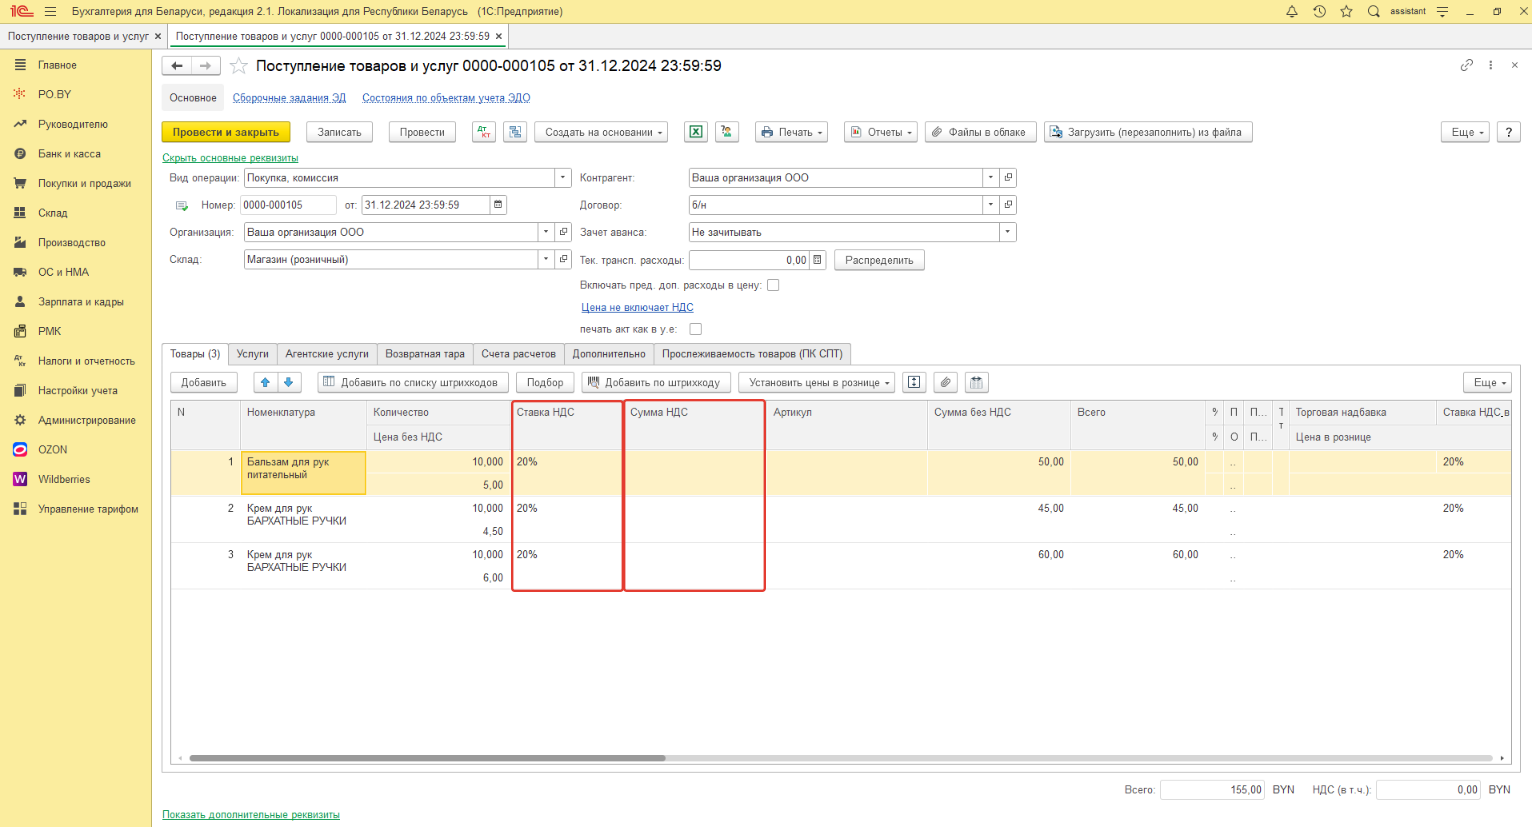Open 'Банк и касса' sidebar section
Viewport: 1532px width, 827px height.
pyautogui.click(x=69, y=154)
